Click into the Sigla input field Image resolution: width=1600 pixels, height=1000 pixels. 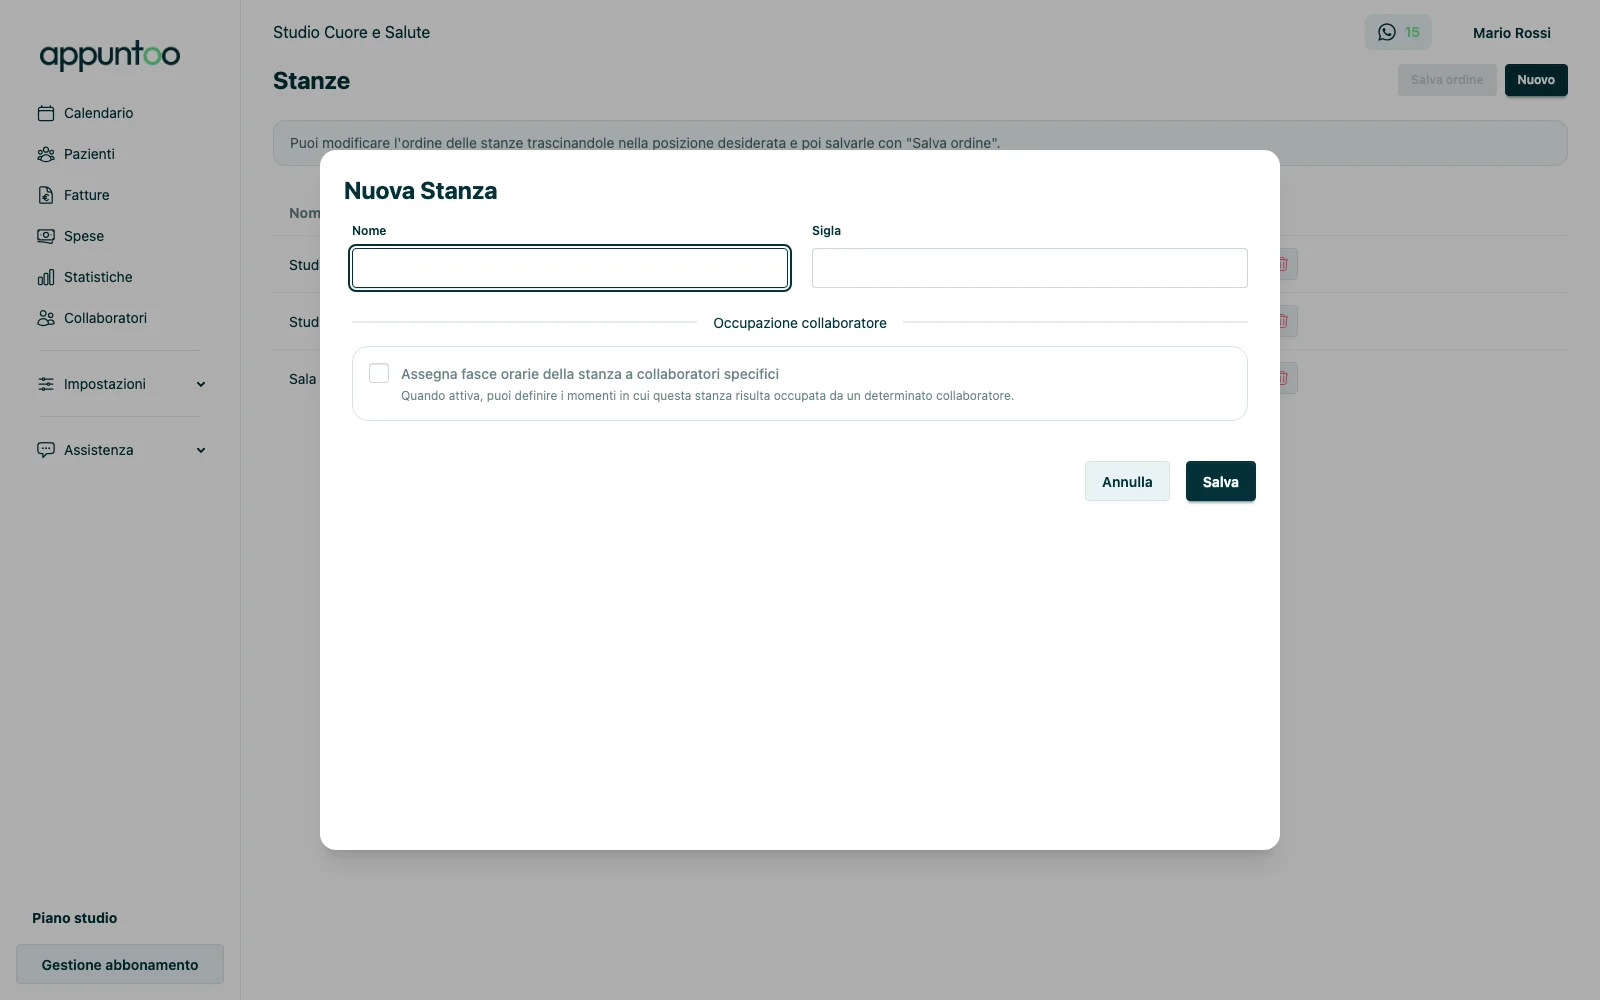click(1030, 268)
